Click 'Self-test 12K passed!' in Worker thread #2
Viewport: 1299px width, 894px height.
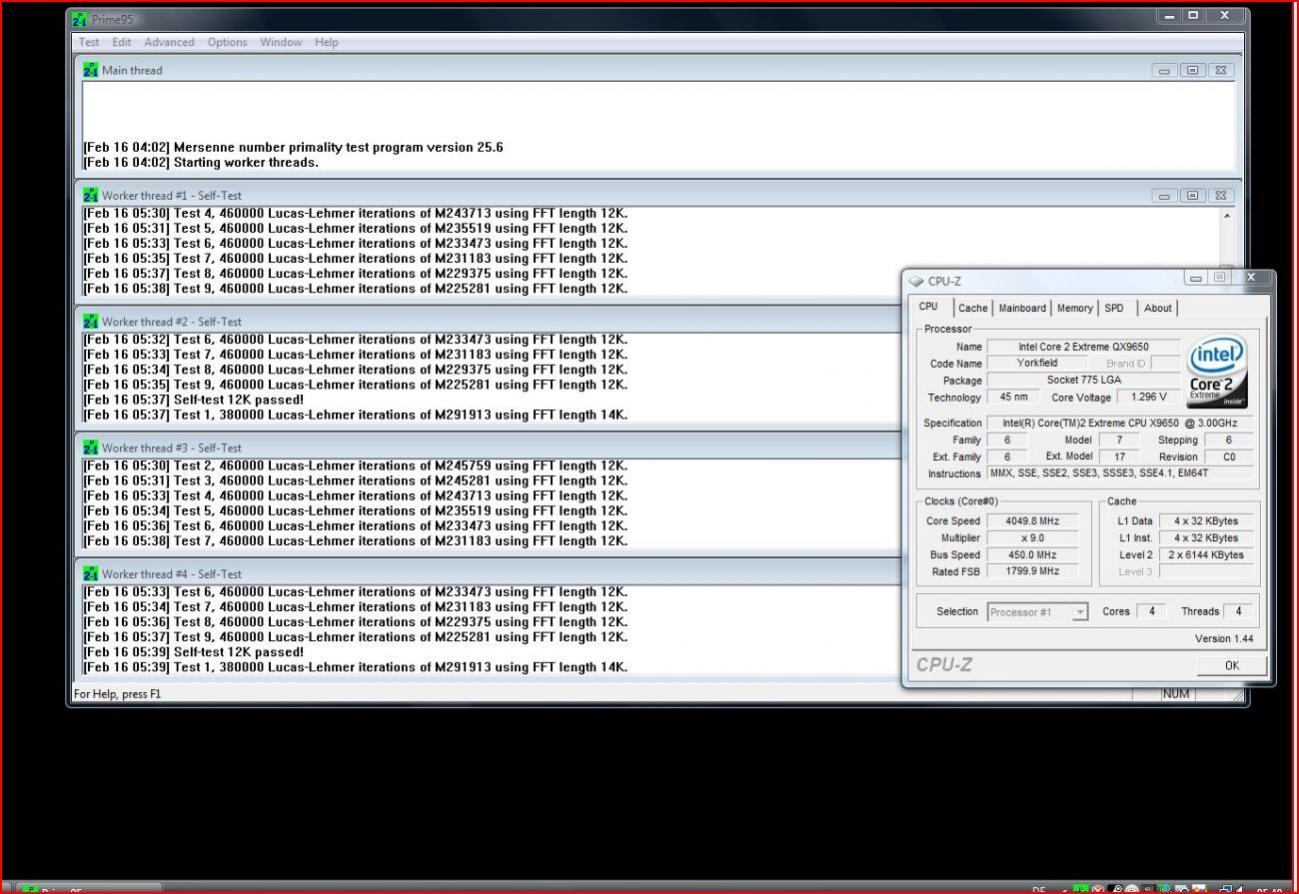click(193, 400)
